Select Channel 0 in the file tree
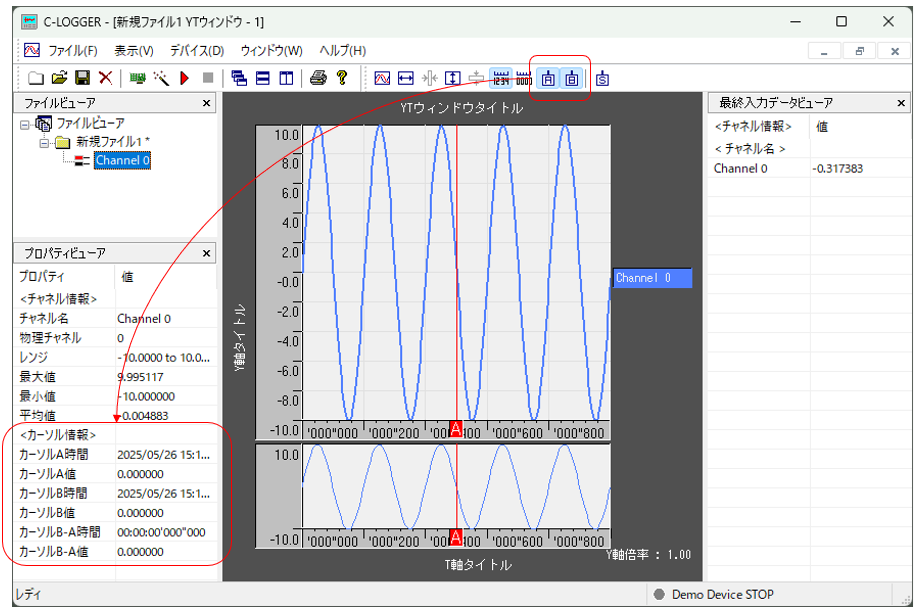Viewport: 920px width, 613px height. [122, 160]
